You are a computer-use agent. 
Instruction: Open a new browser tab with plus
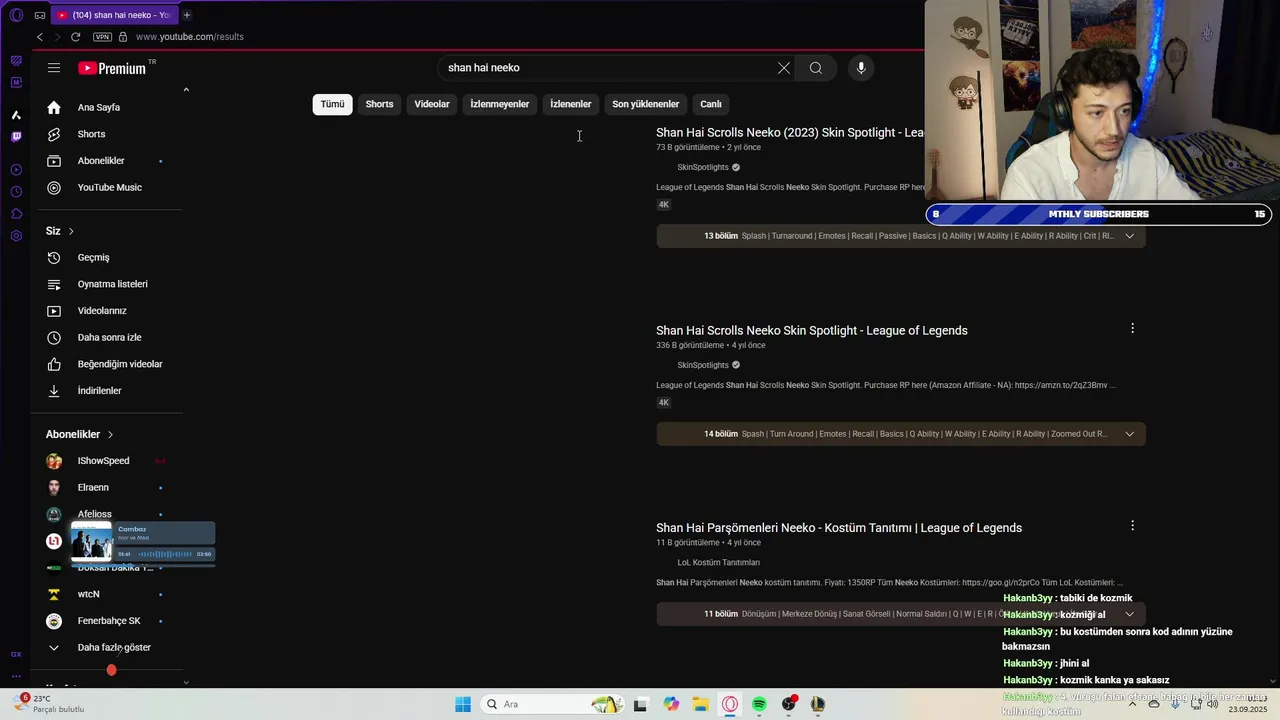tap(187, 15)
